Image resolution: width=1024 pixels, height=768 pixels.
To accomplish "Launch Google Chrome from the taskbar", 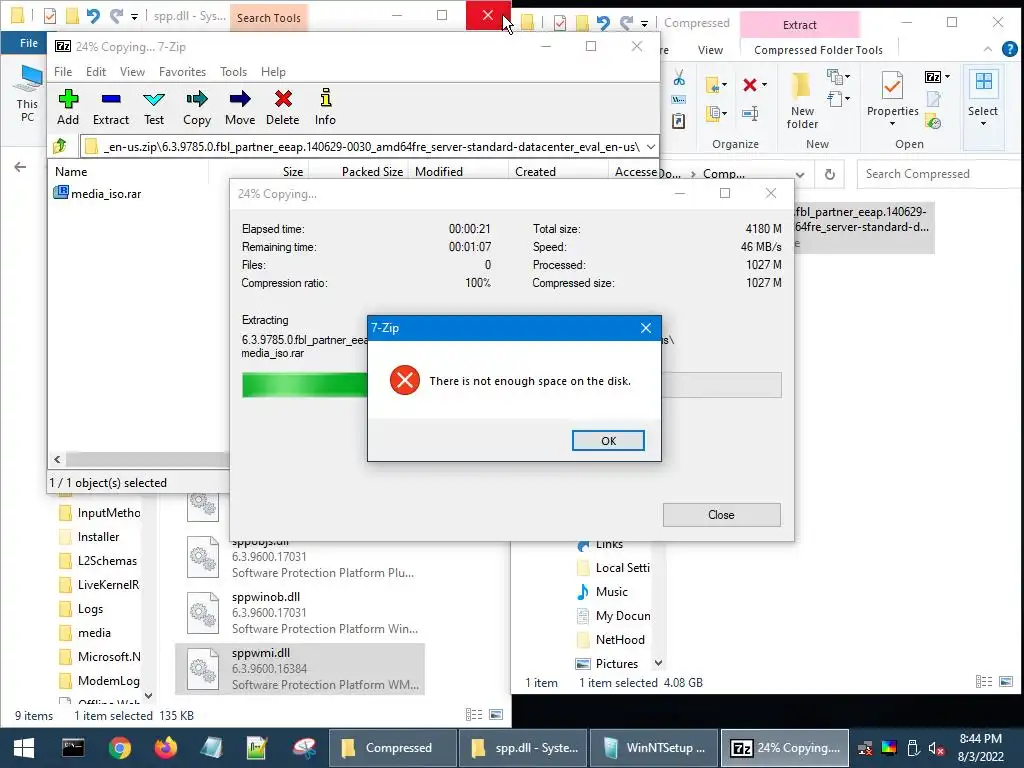I will pyautogui.click(x=120, y=748).
